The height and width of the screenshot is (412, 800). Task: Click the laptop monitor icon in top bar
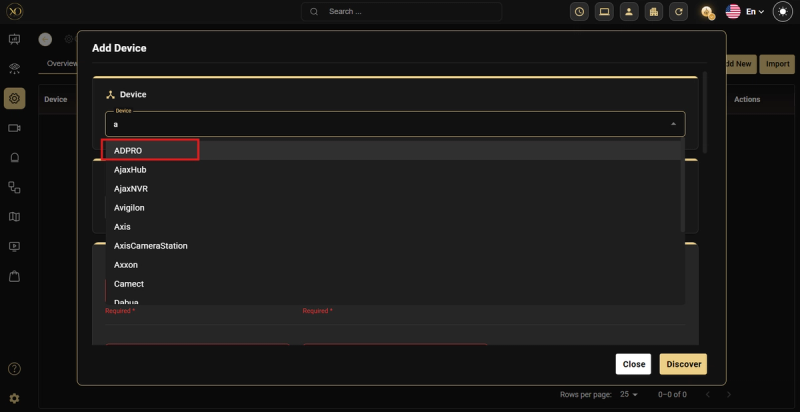point(604,12)
